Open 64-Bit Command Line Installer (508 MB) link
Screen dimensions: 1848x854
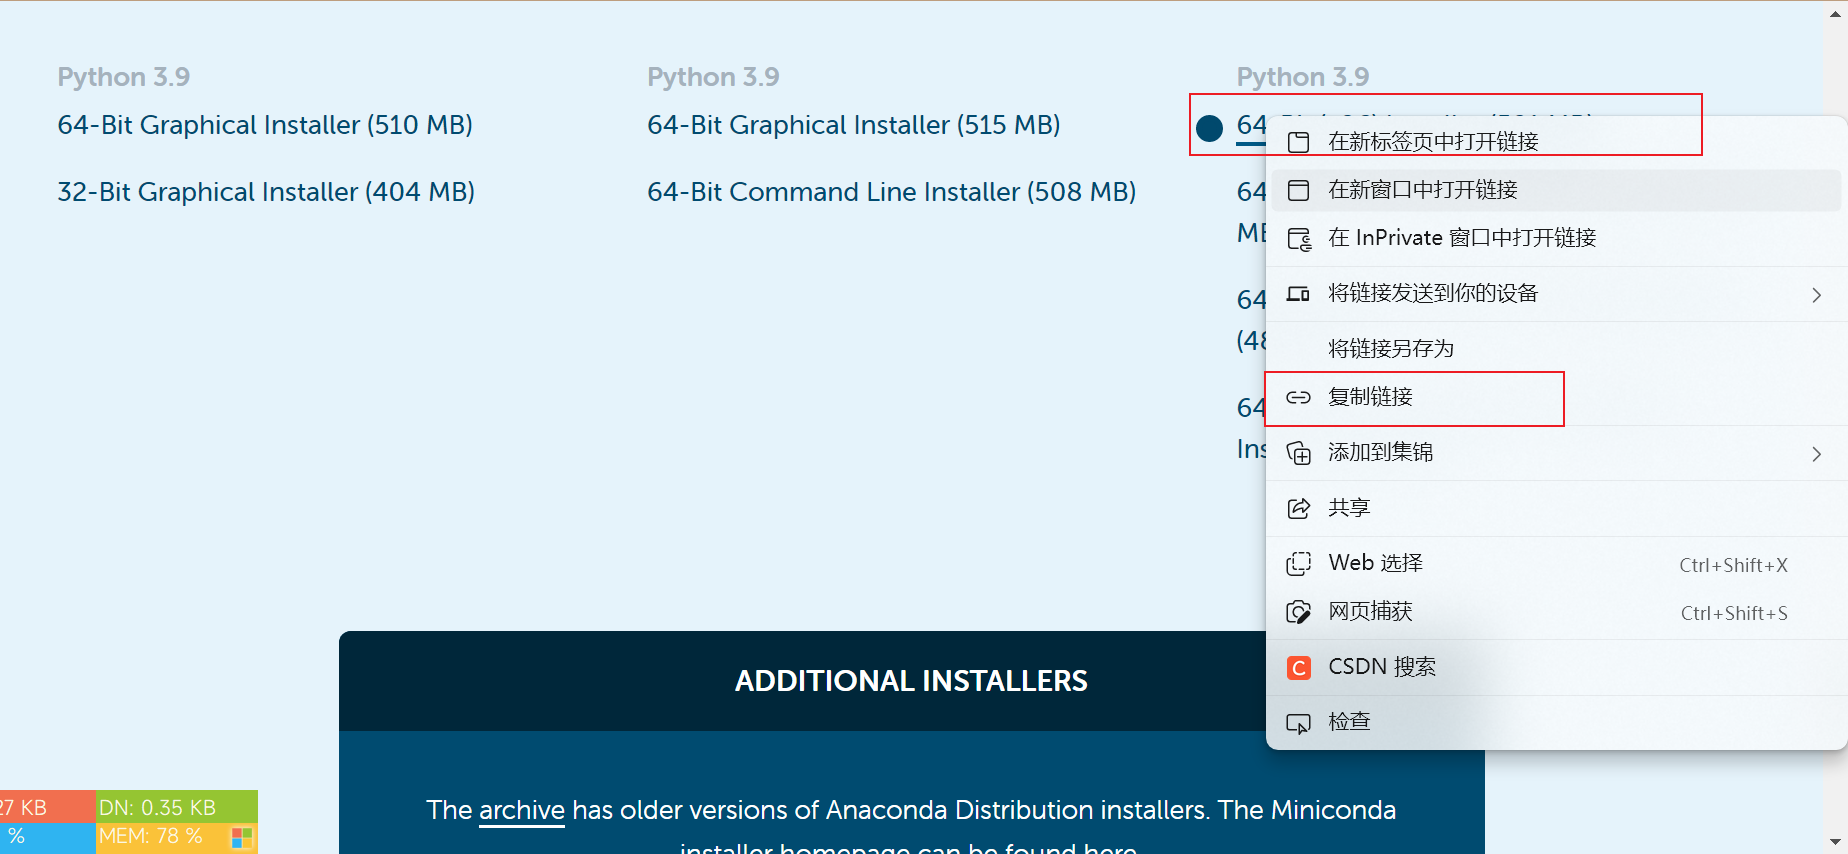click(892, 192)
